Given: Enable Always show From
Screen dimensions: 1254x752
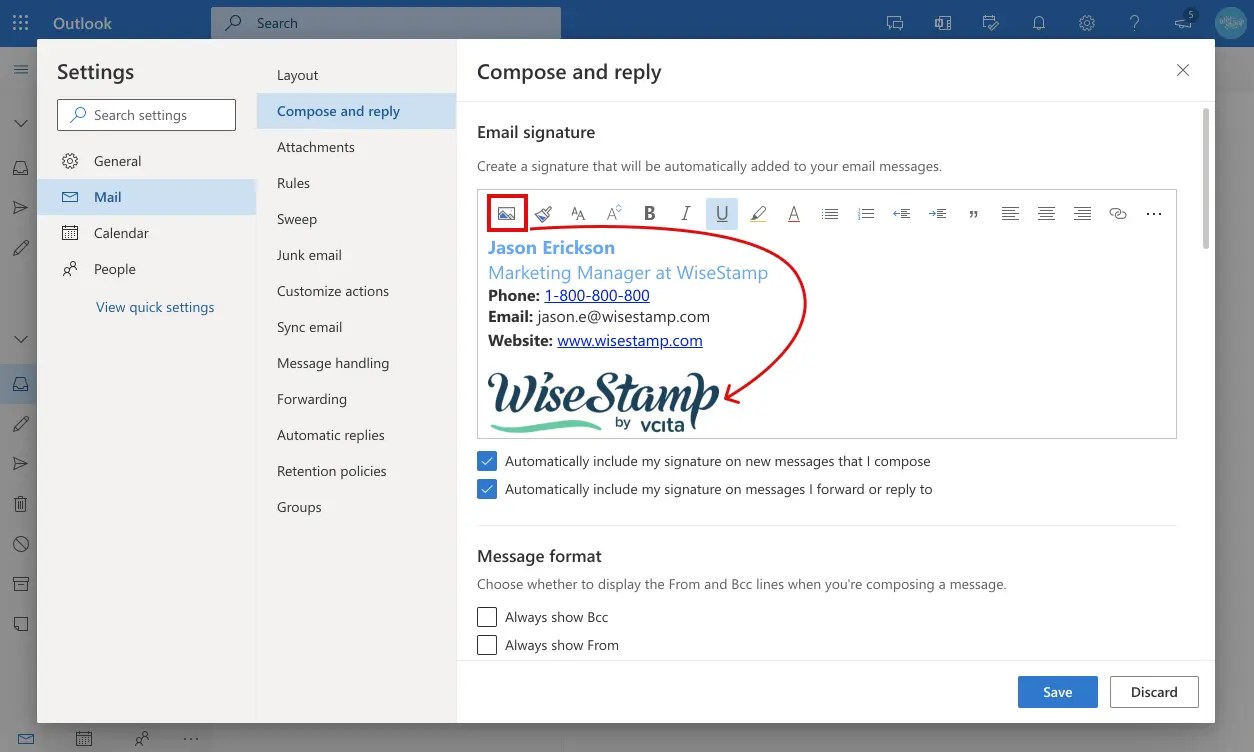Looking at the screenshot, I should point(487,645).
